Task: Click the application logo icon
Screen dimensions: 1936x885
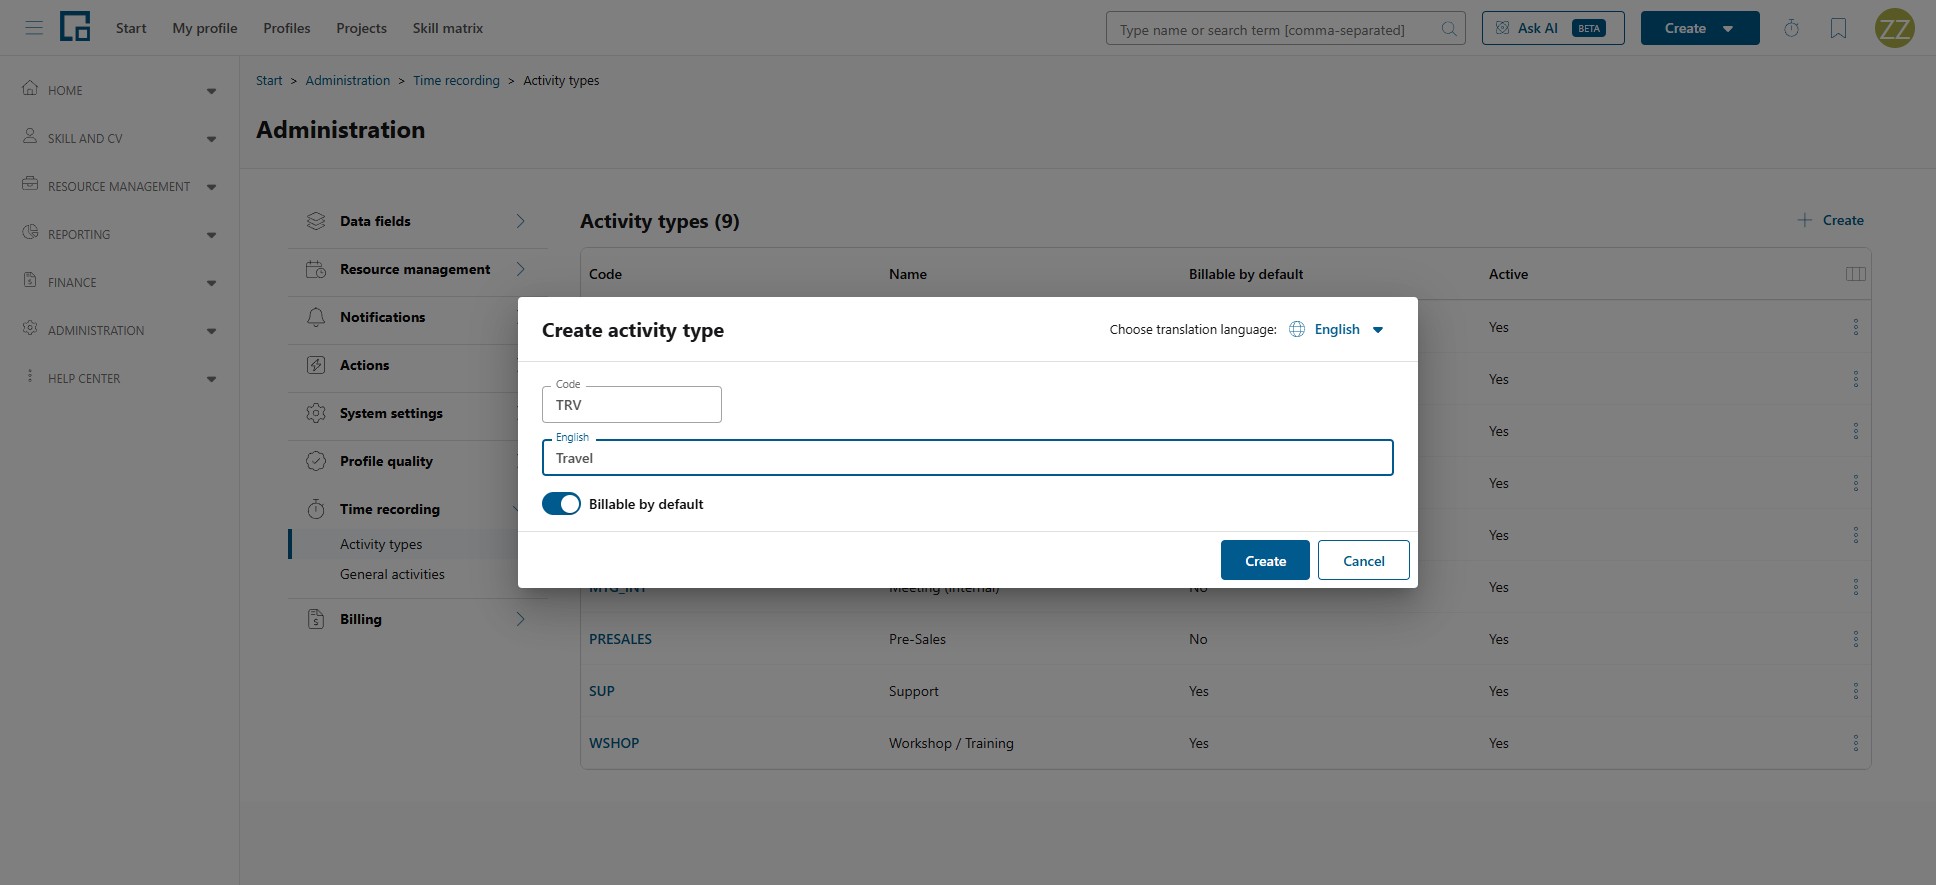Action: [x=75, y=27]
